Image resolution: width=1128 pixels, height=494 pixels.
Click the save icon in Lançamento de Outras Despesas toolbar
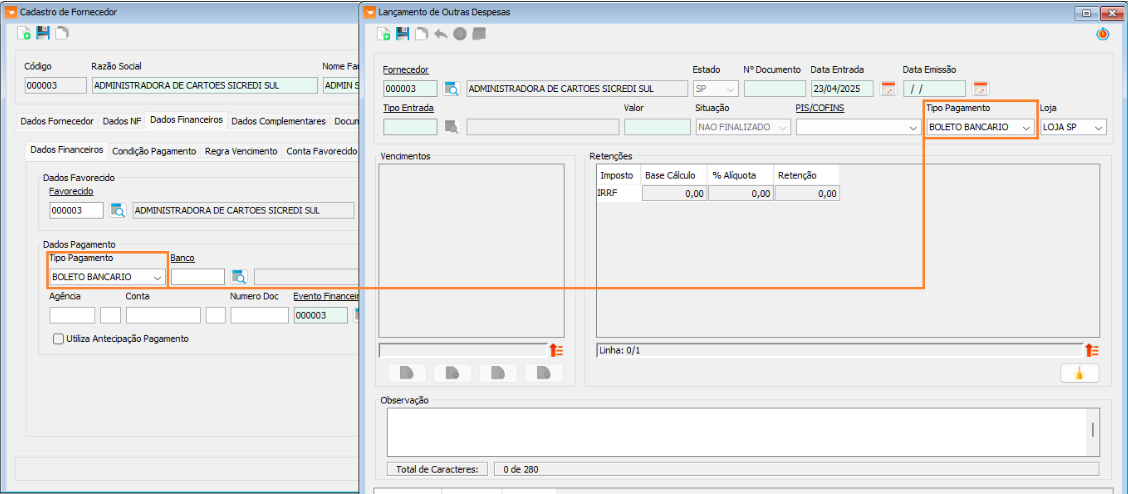tap(402, 34)
